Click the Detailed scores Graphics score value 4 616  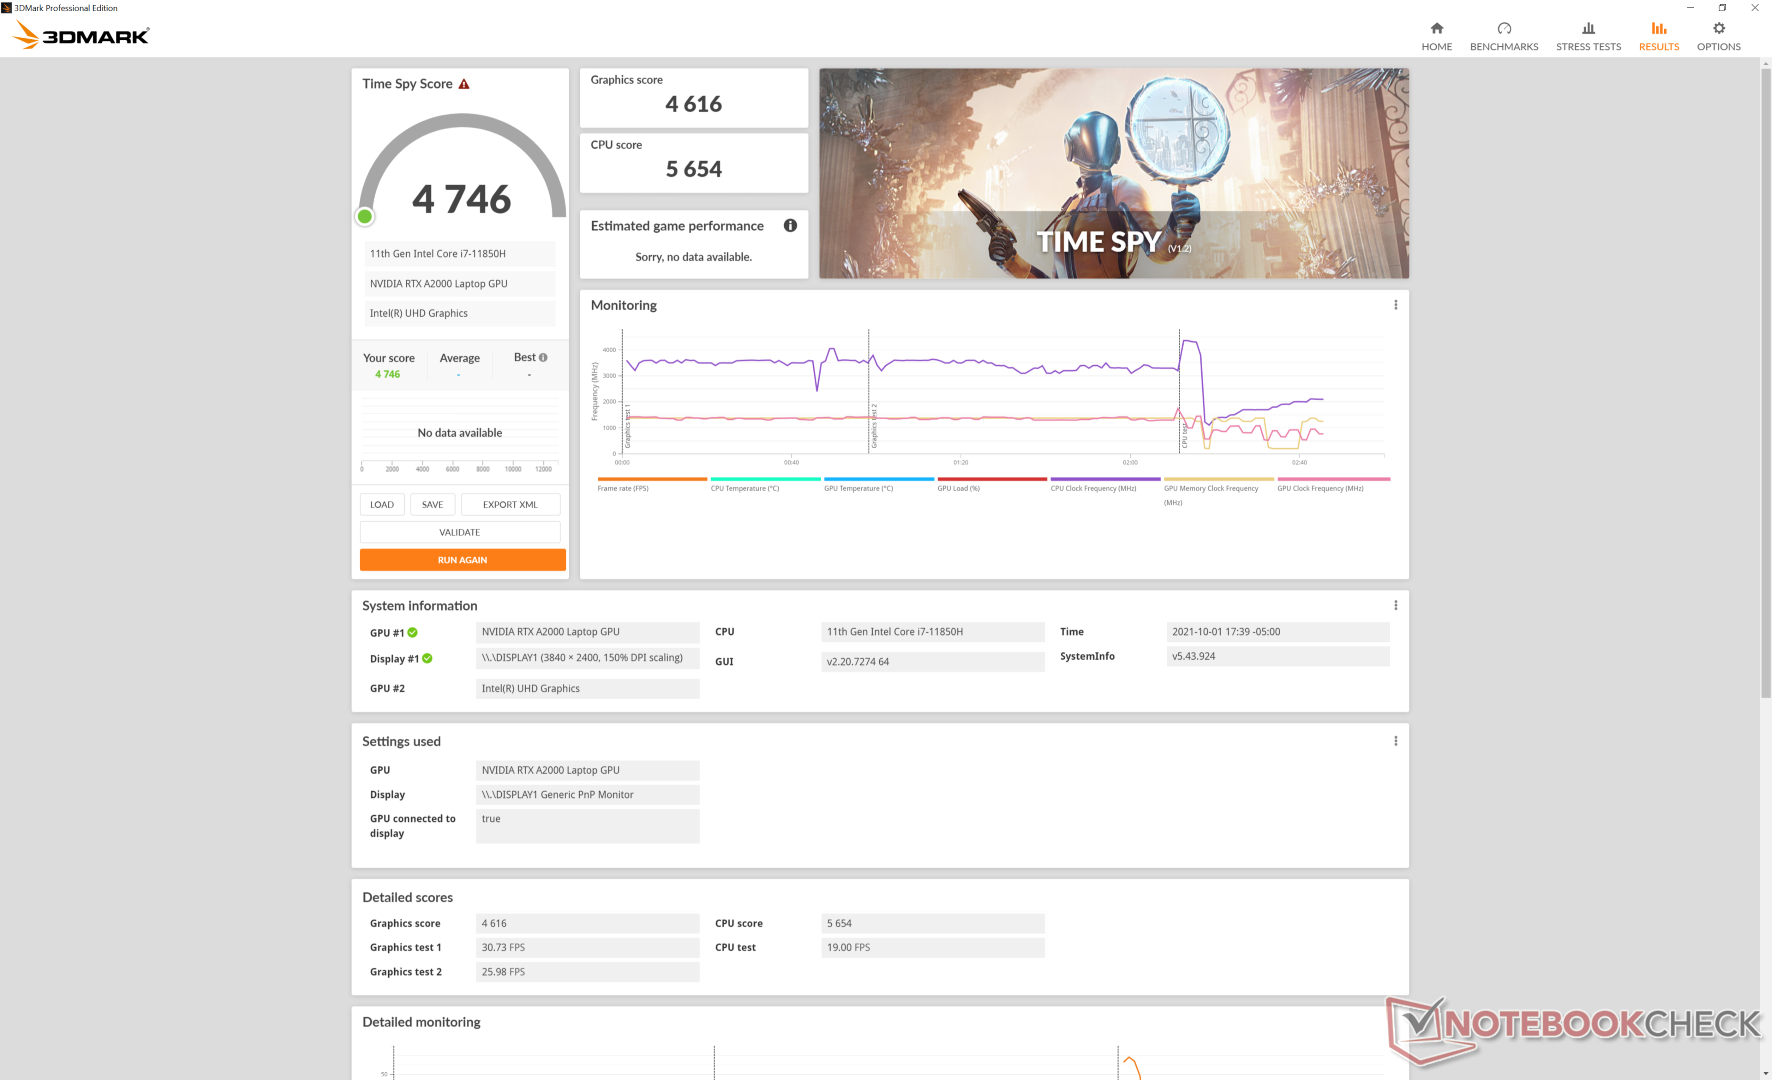pyautogui.click(x=588, y=923)
